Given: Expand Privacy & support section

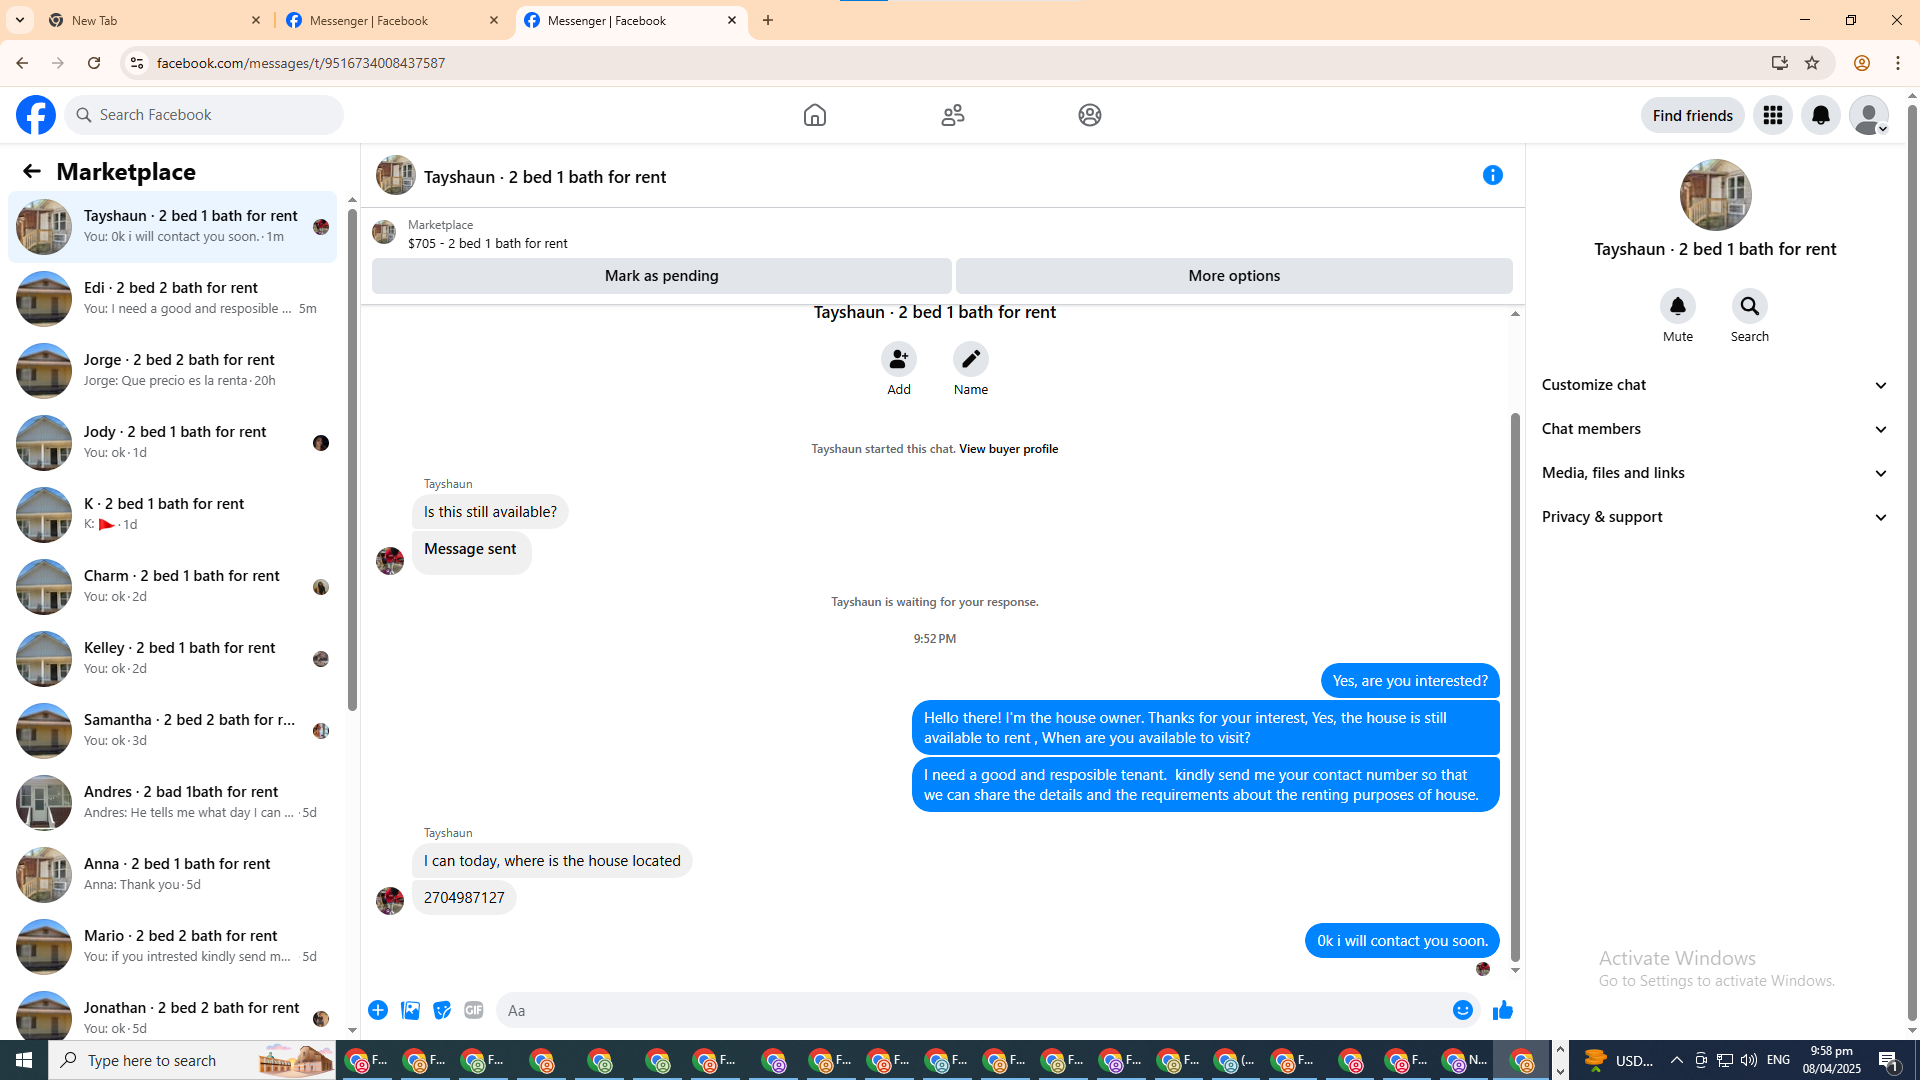Looking at the screenshot, I should pos(1714,517).
